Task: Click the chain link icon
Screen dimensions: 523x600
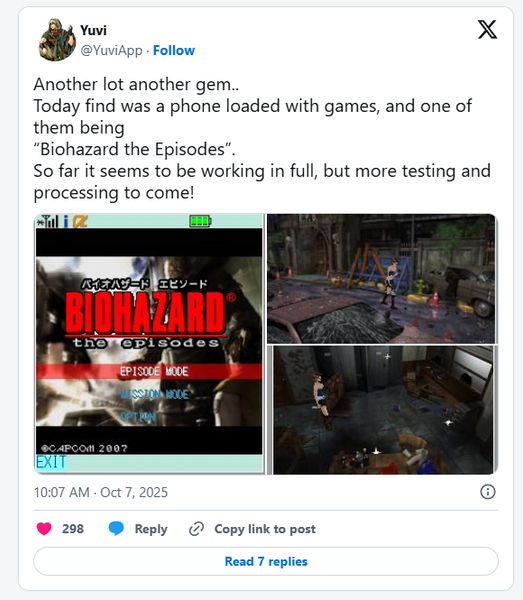Action: (196, 529)
